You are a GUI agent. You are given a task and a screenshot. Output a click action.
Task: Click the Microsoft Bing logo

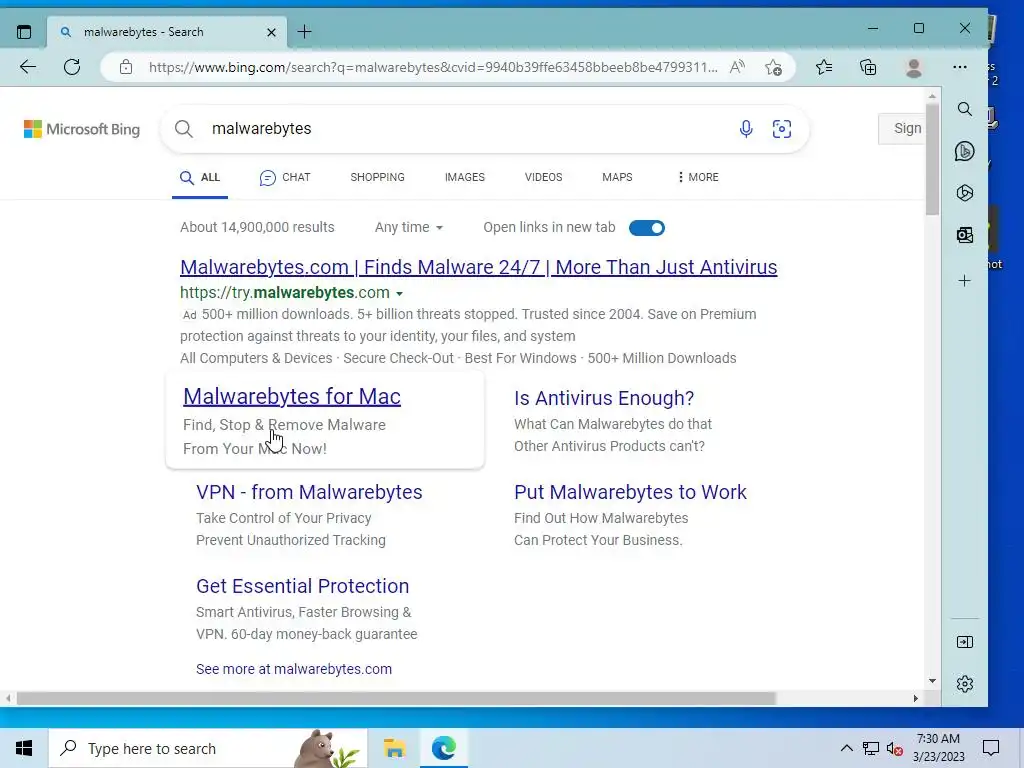82,129
